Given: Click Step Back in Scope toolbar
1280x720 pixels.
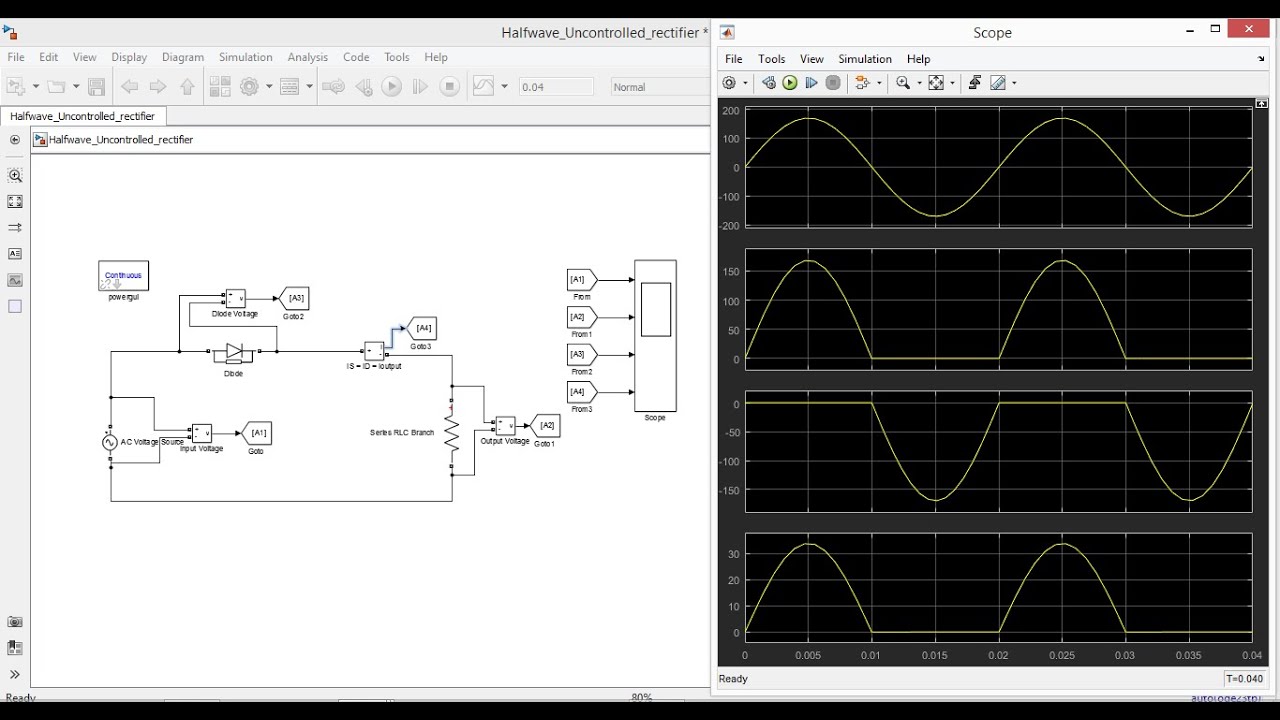Looking at the screenshot, I should pyautogui.click(x=768, y=83).
